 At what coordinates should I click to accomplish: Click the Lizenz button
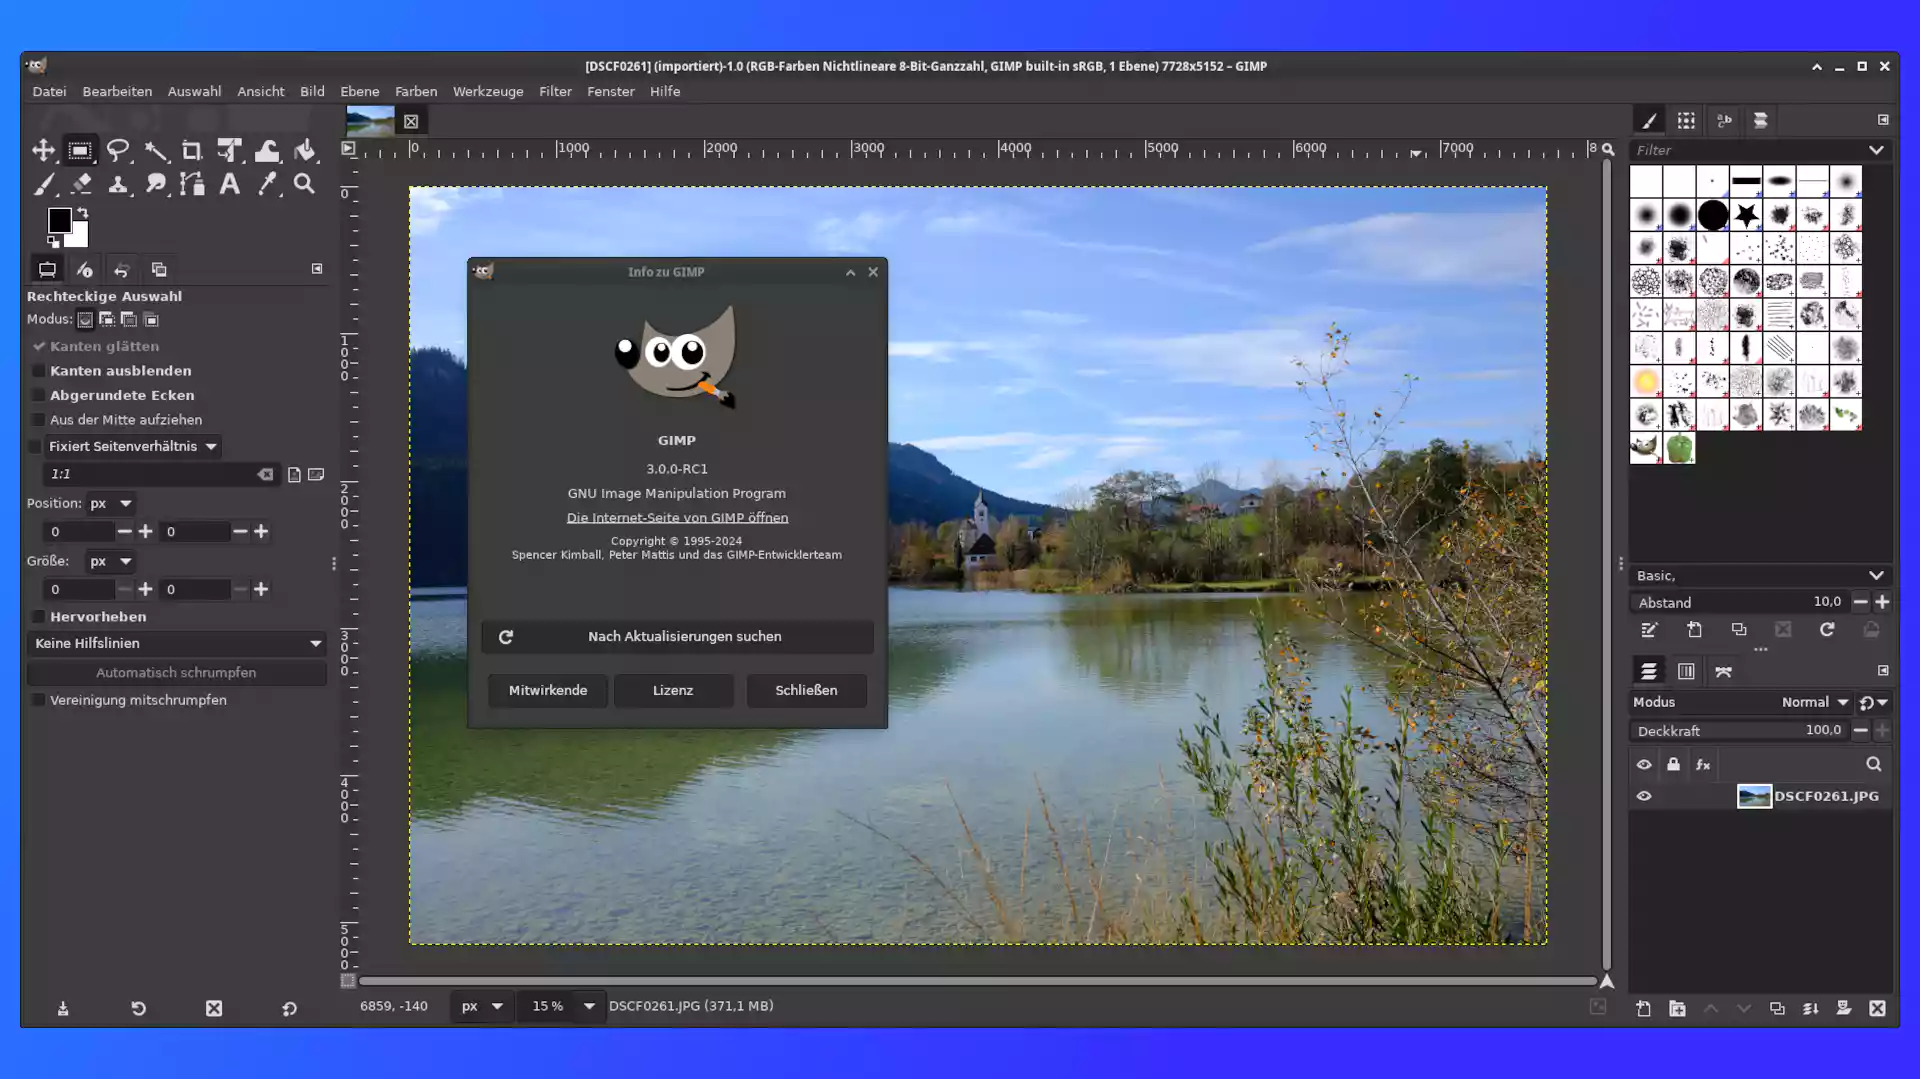pyautogui.click(x=673, y=690)
